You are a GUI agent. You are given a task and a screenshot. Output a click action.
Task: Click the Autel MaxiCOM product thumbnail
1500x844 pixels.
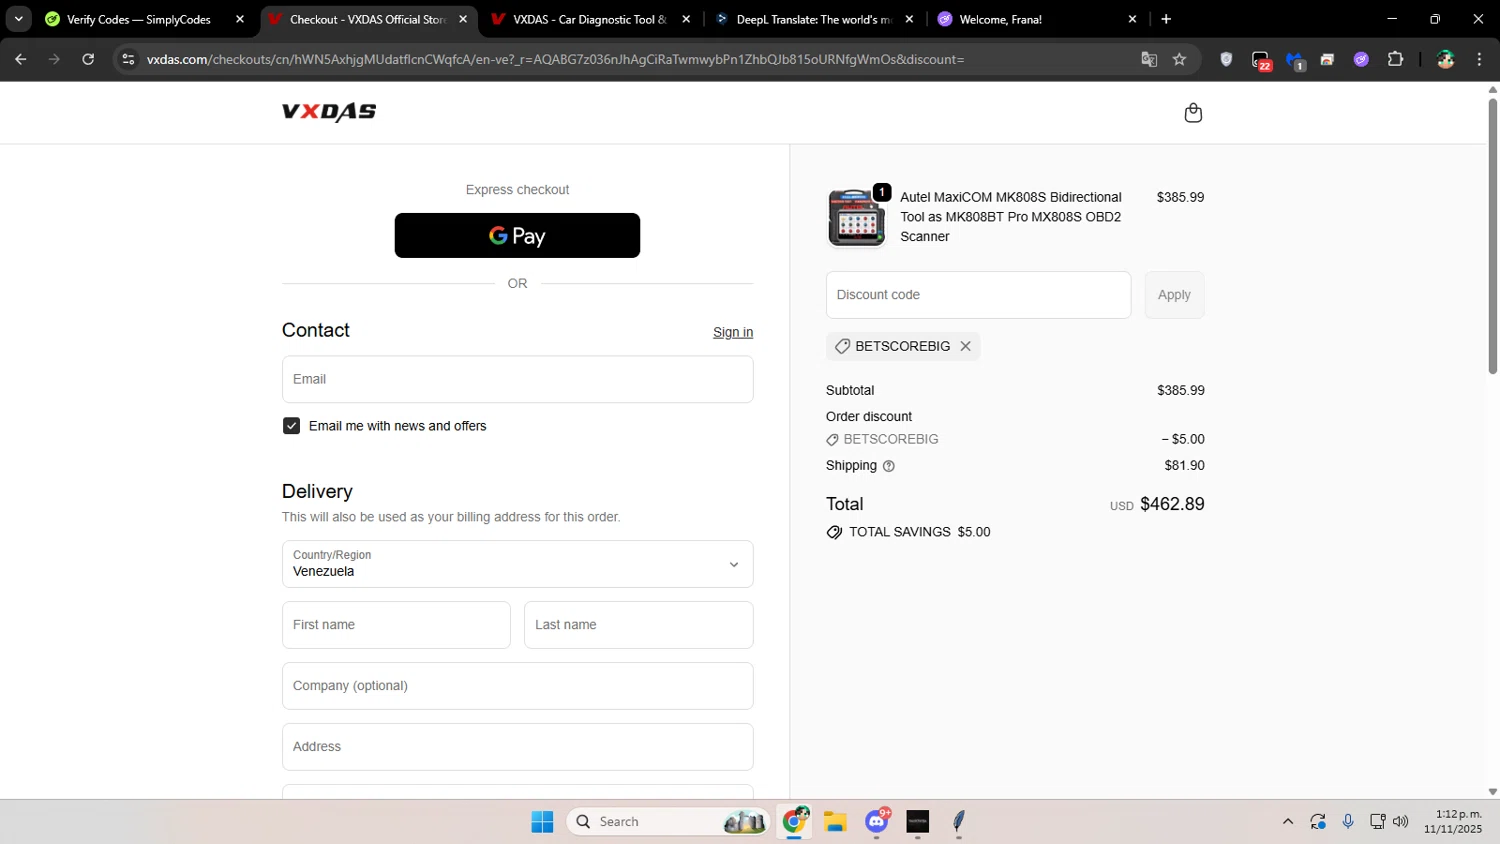click(x=856, y=217)
